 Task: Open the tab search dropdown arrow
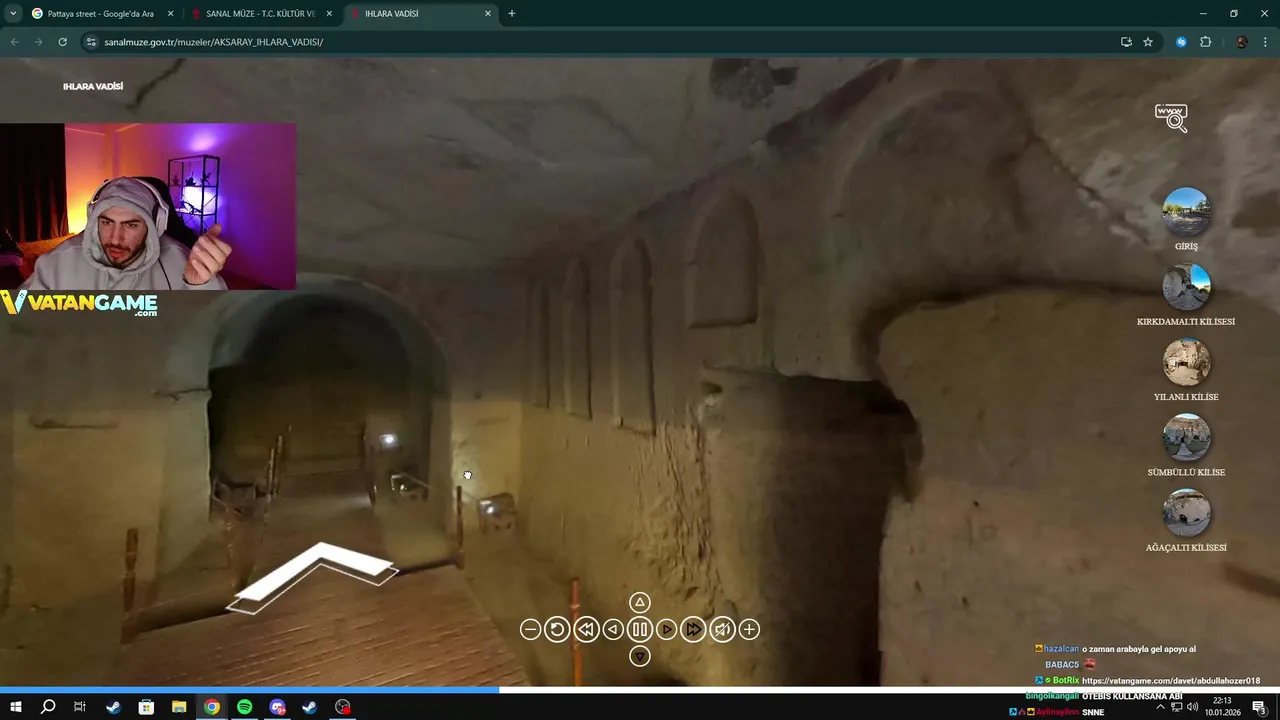13,14
